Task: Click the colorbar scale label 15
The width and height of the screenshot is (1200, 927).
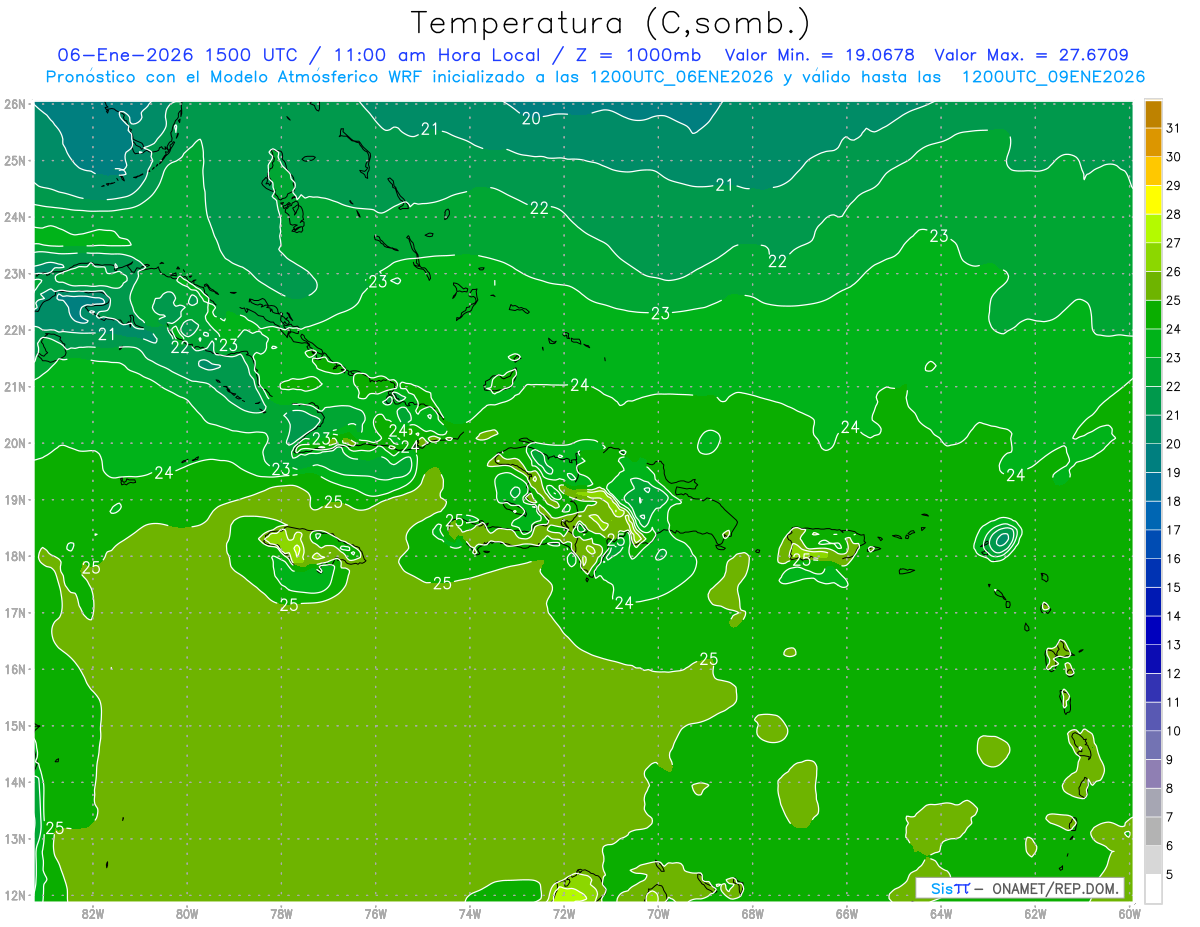Action: [x=1174, y=587]
